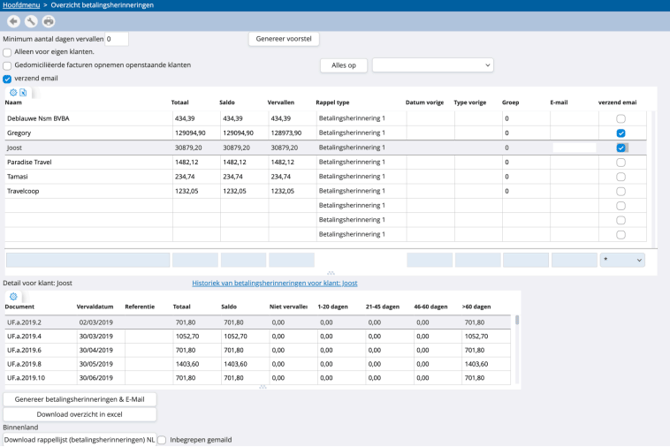Viewport: 670px width, 447px height.
Task: Click the back arrow icon in toolbar
Action: [x=13, y=21]
